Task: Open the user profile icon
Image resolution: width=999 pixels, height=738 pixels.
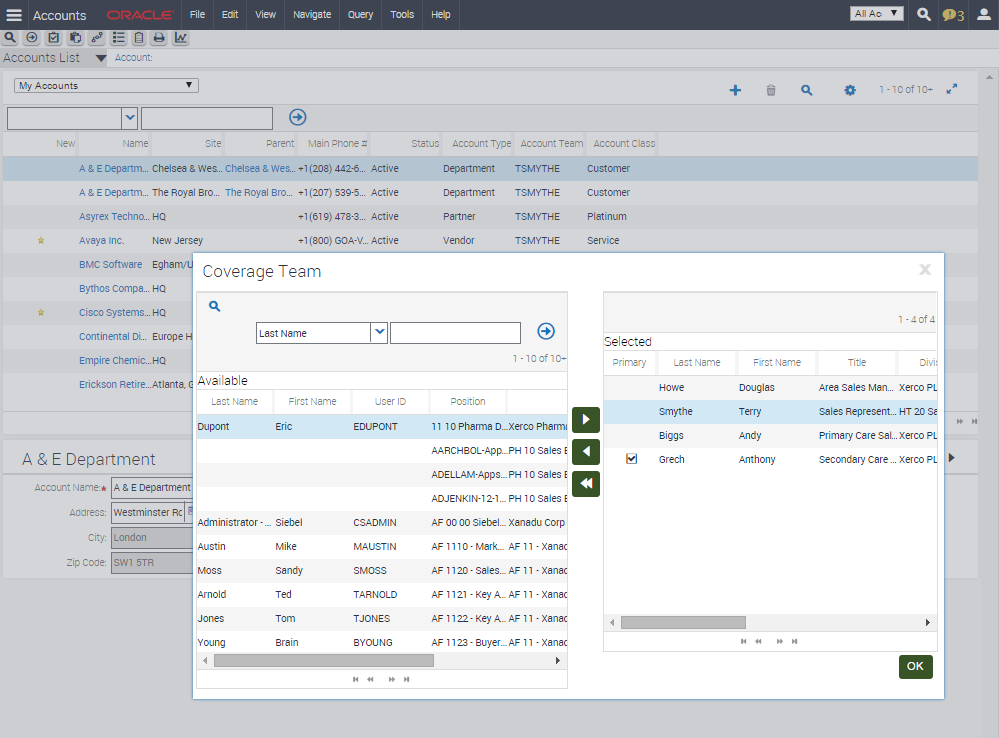Action: click(984, 14)
